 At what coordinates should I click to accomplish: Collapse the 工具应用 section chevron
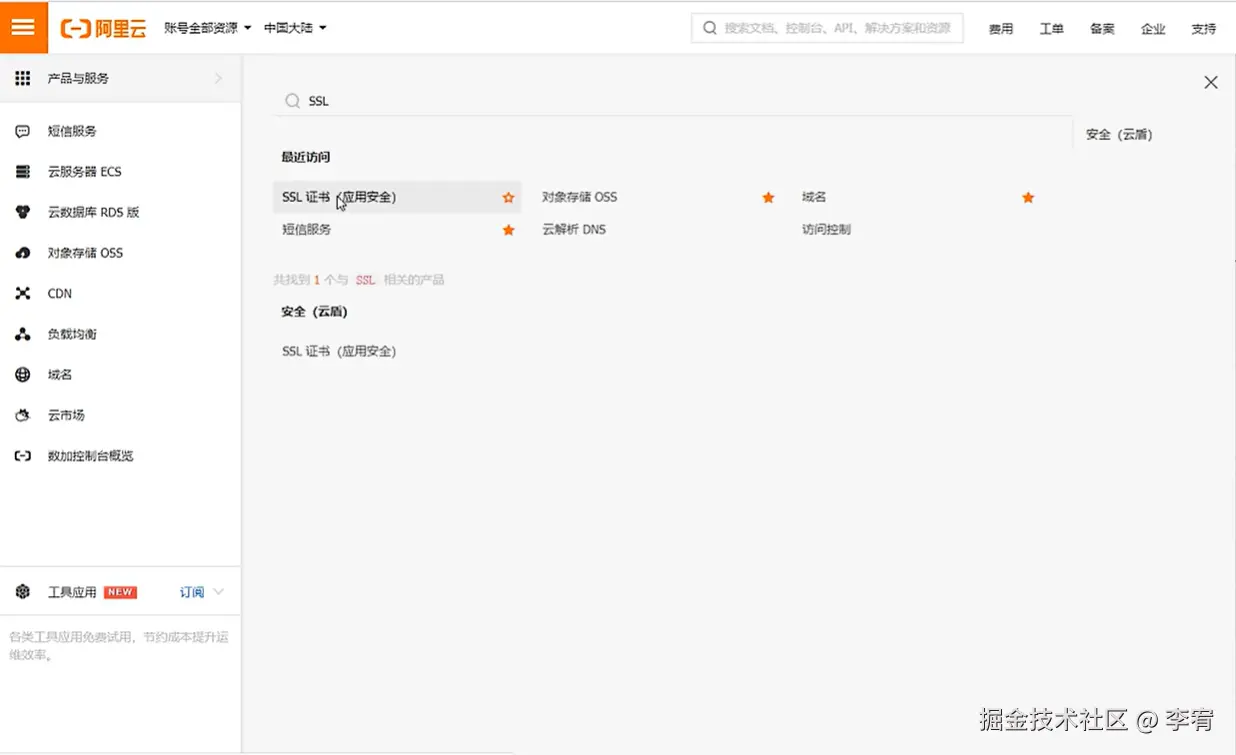click(x=219, y=592)
